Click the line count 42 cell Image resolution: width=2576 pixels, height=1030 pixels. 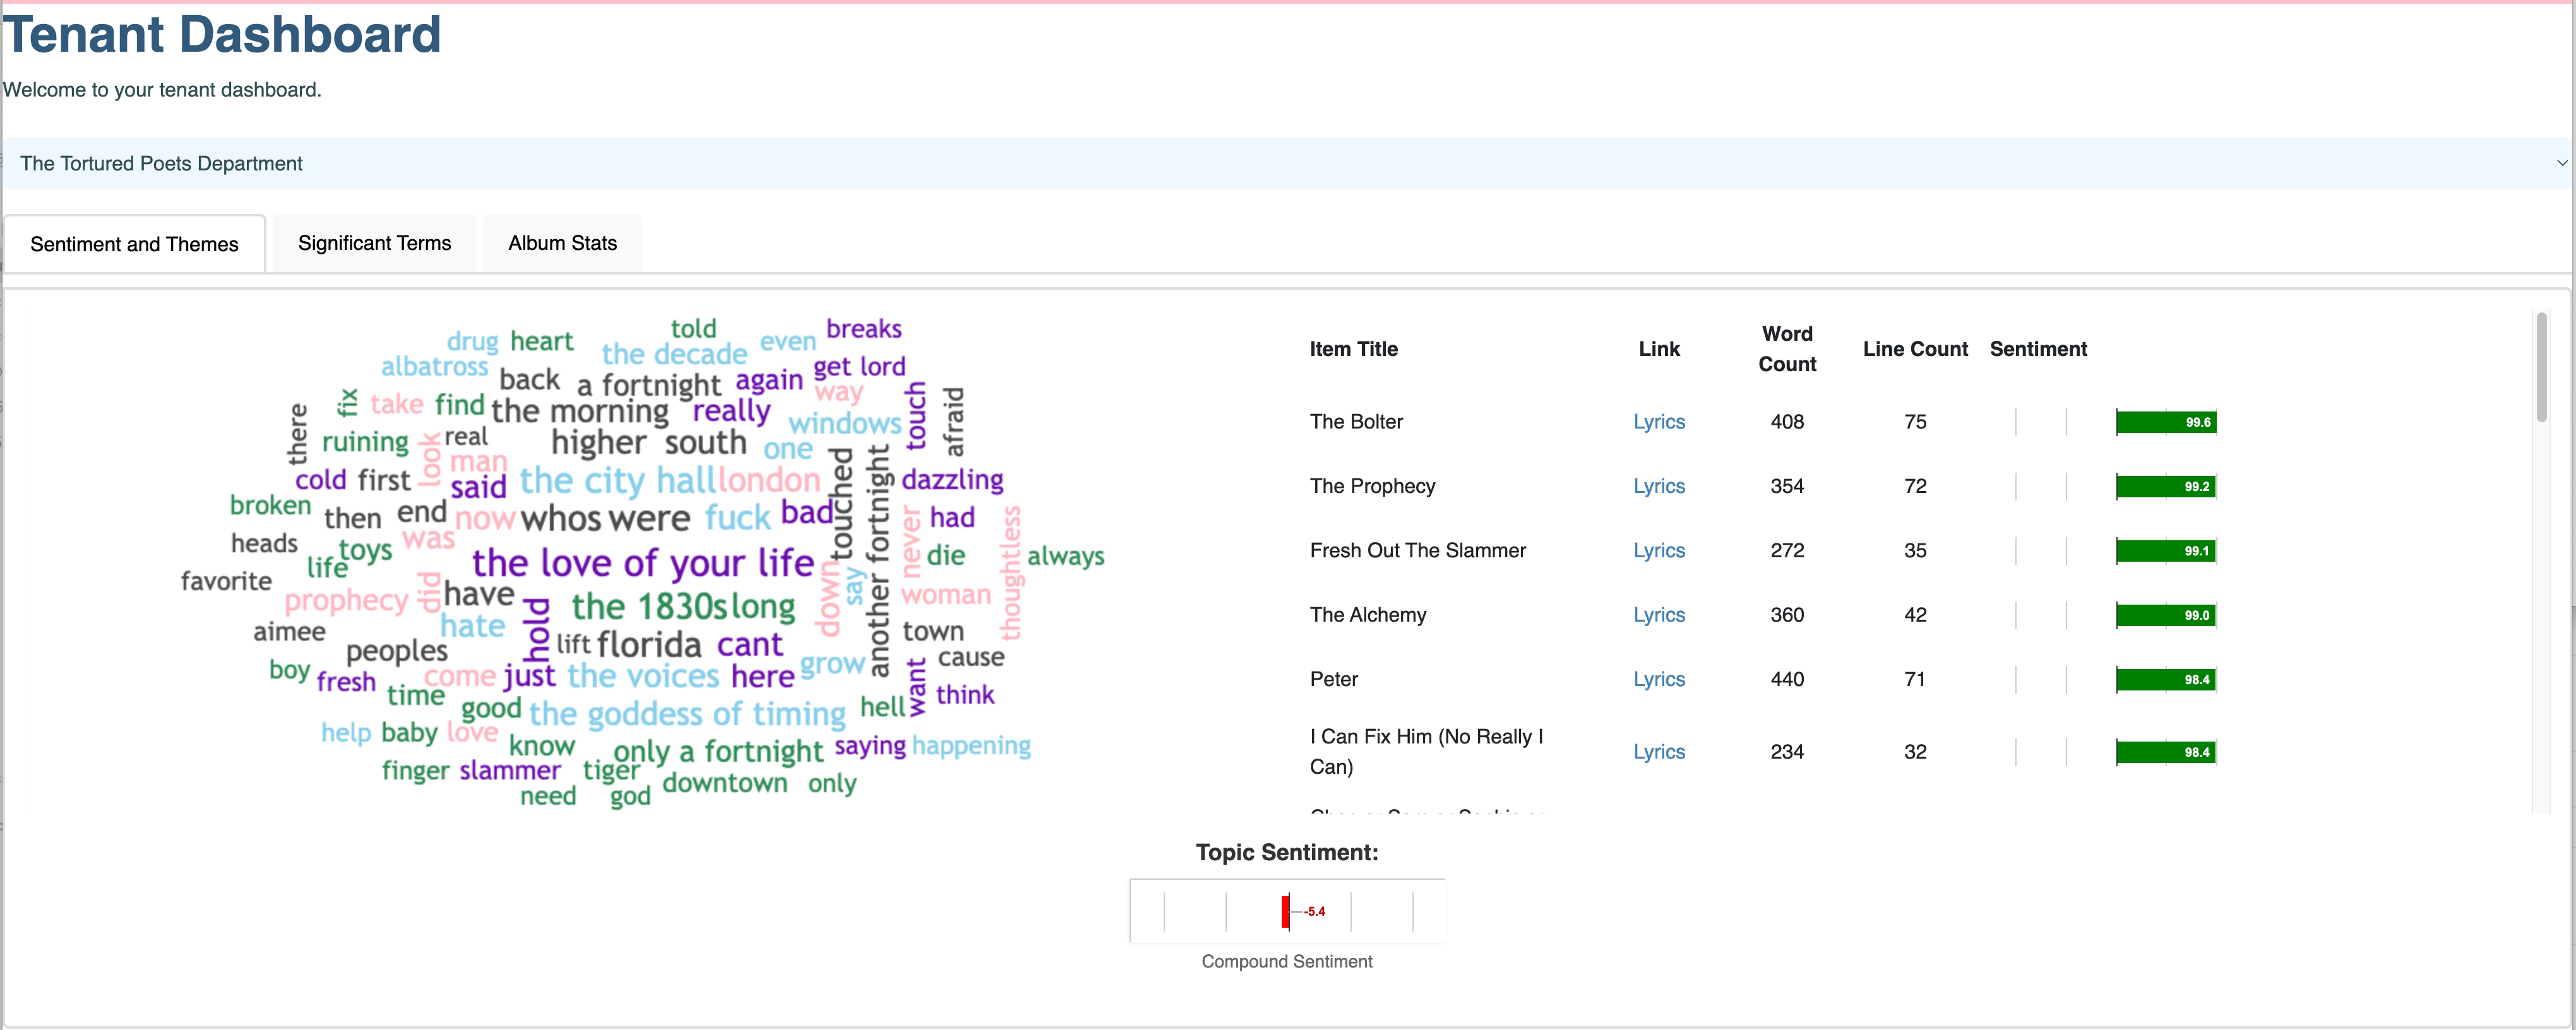coord(1915,615)
